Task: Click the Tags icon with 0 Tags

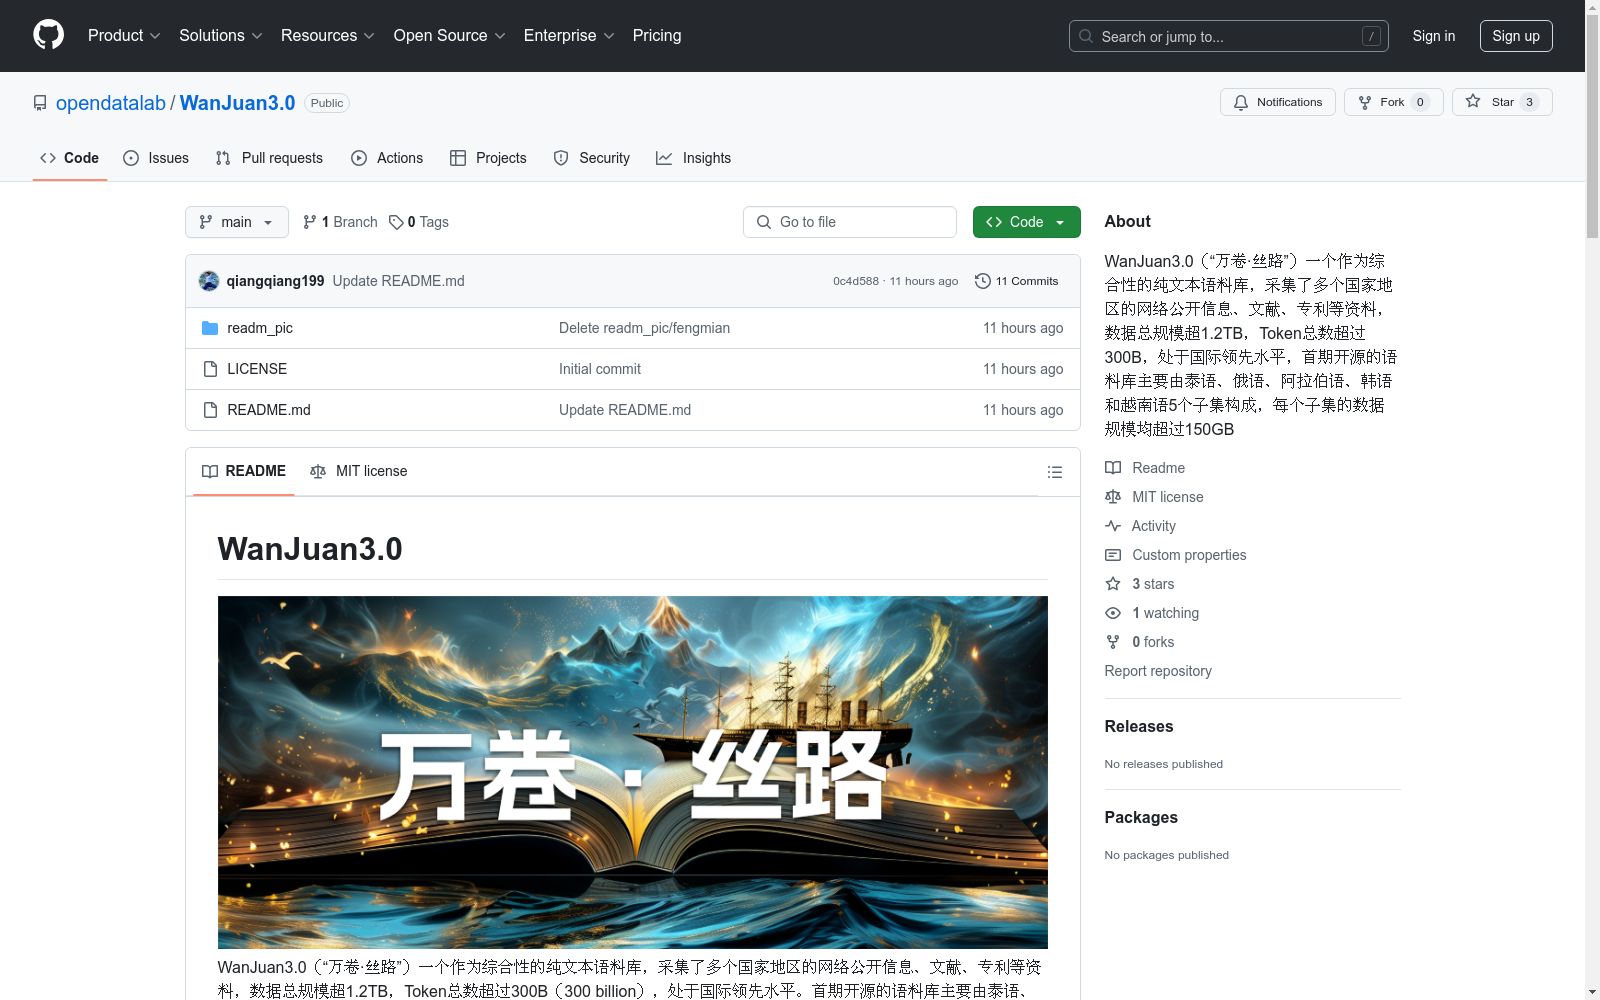Action: point(396,222)
